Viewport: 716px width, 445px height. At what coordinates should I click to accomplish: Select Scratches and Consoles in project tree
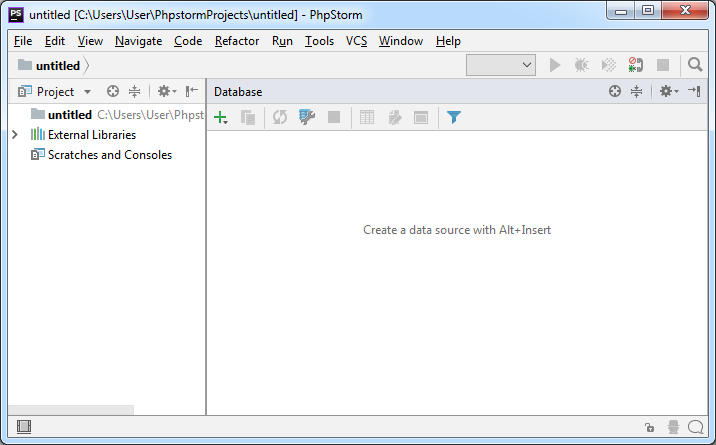(x=109, y=155)
